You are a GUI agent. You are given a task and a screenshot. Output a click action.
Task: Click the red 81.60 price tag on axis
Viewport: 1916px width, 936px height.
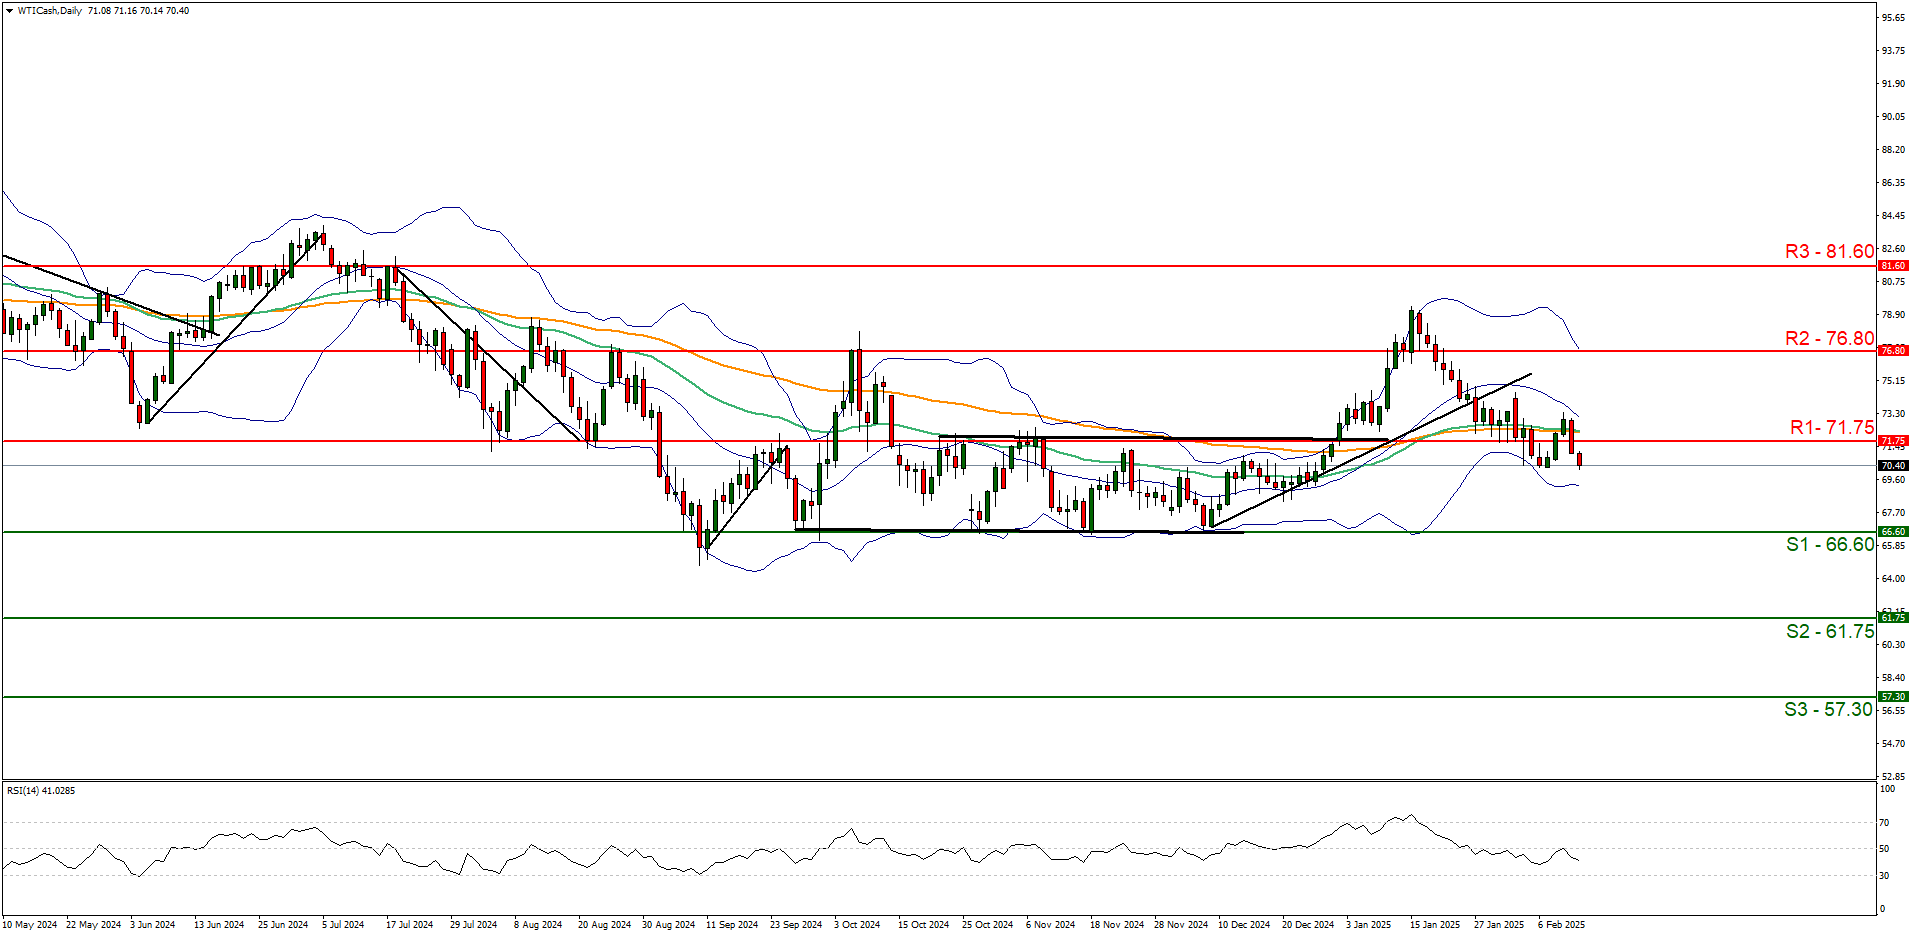click(x=1893, y=266)
